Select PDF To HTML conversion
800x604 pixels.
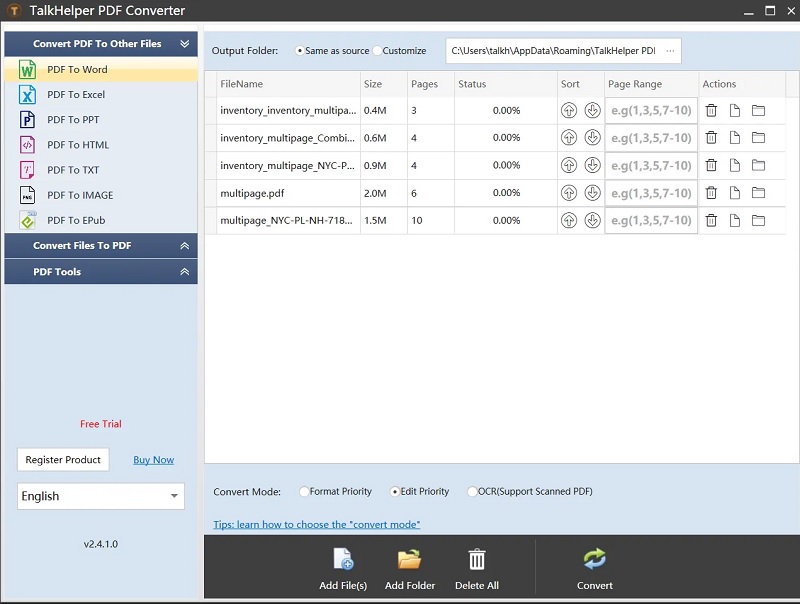click(x=101, y=145)
